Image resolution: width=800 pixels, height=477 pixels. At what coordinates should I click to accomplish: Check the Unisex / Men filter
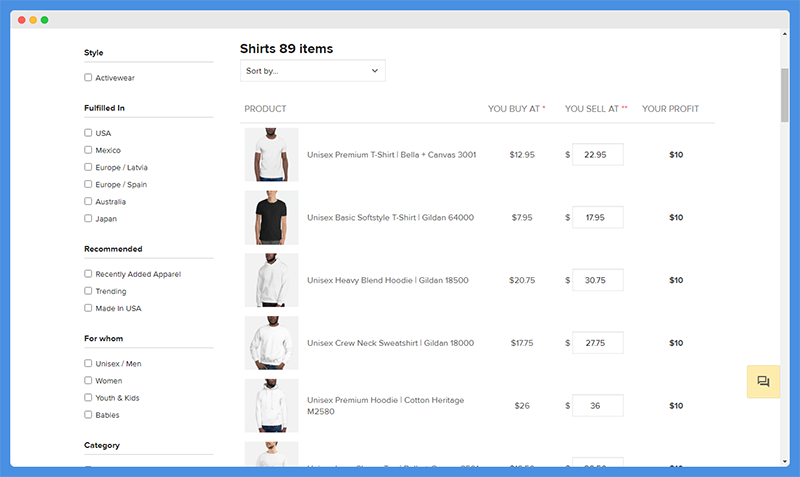[88, 363]
